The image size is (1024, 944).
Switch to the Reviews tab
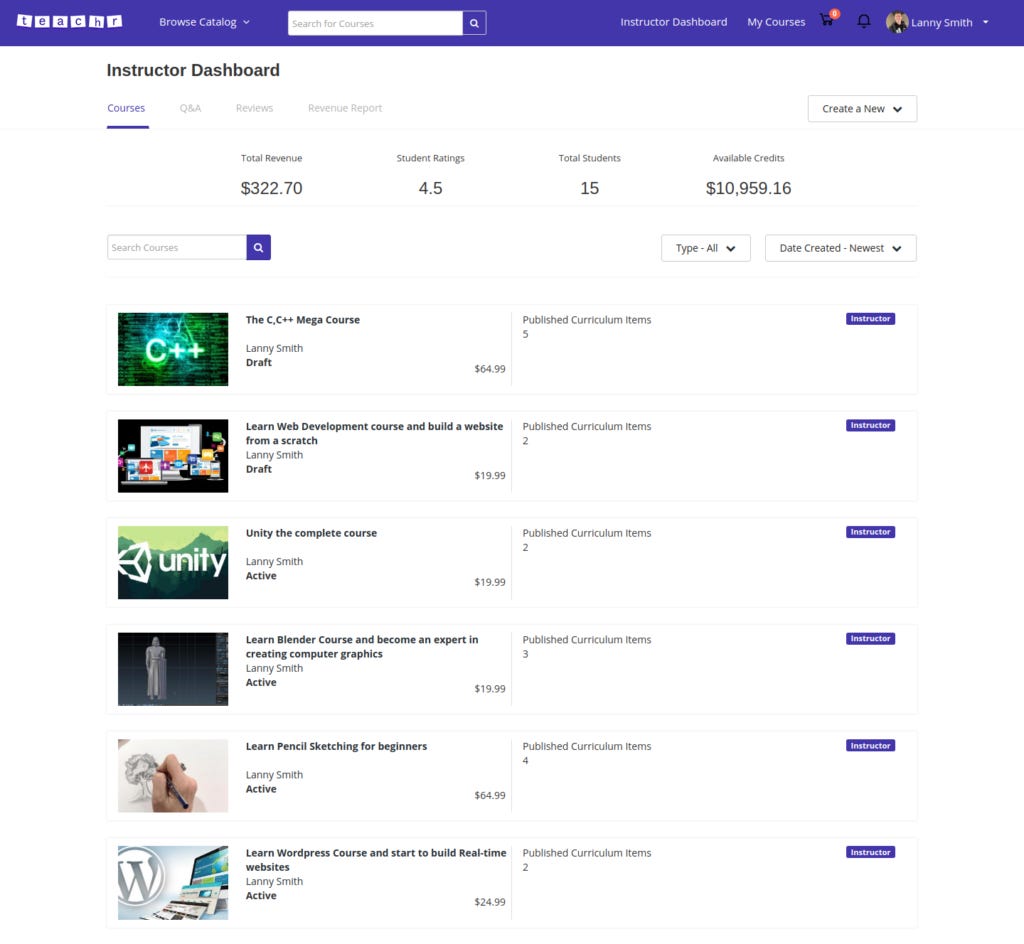pyautogui.click(x=254, y=108)
